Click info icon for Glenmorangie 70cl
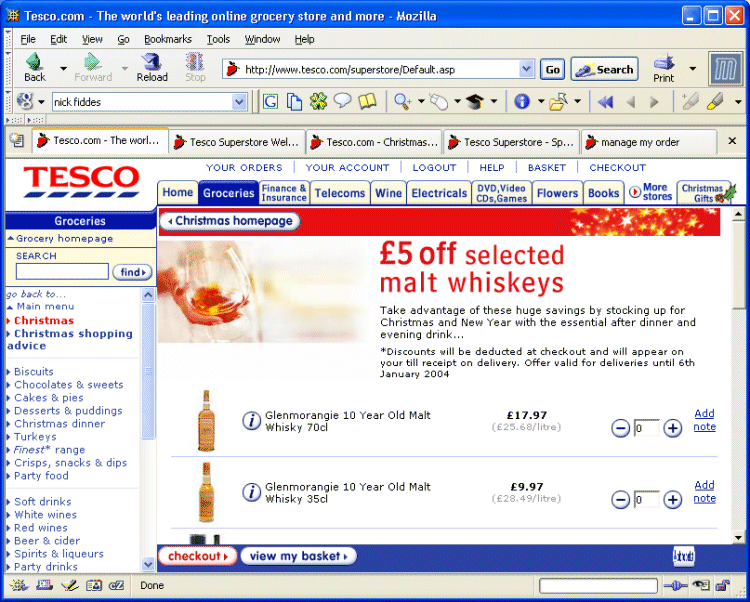 251,421
